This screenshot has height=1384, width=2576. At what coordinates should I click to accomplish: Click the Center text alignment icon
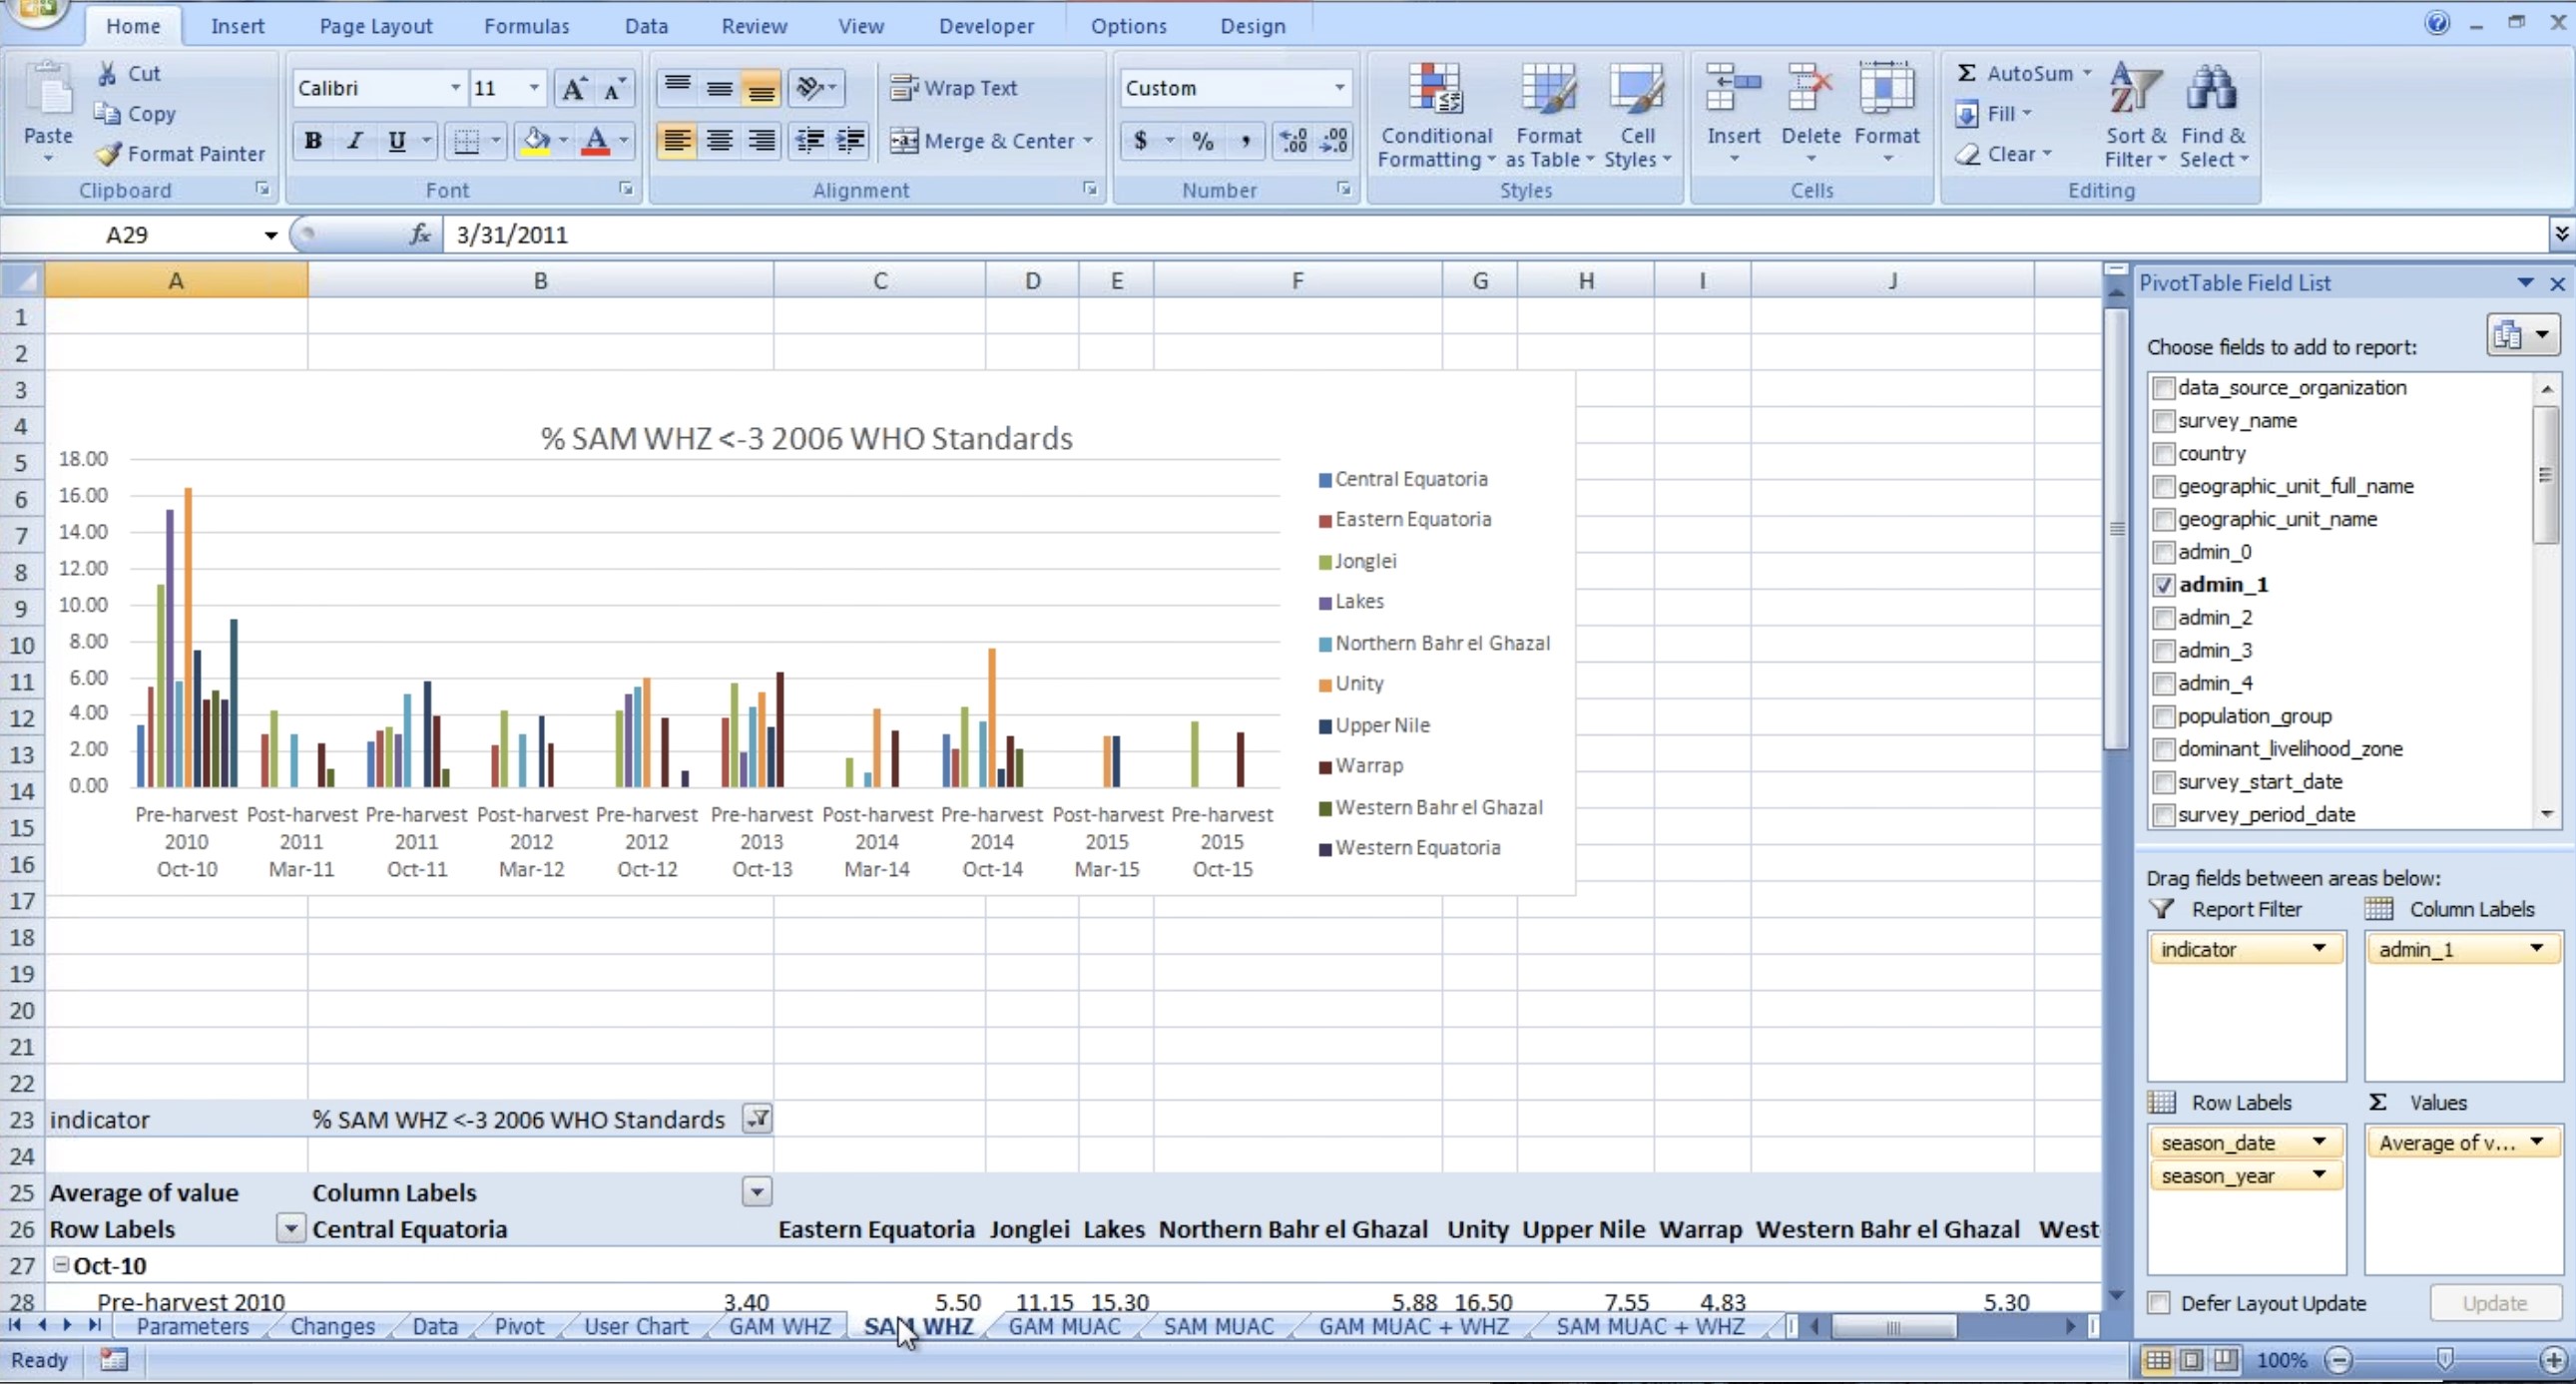click(719, 141)
